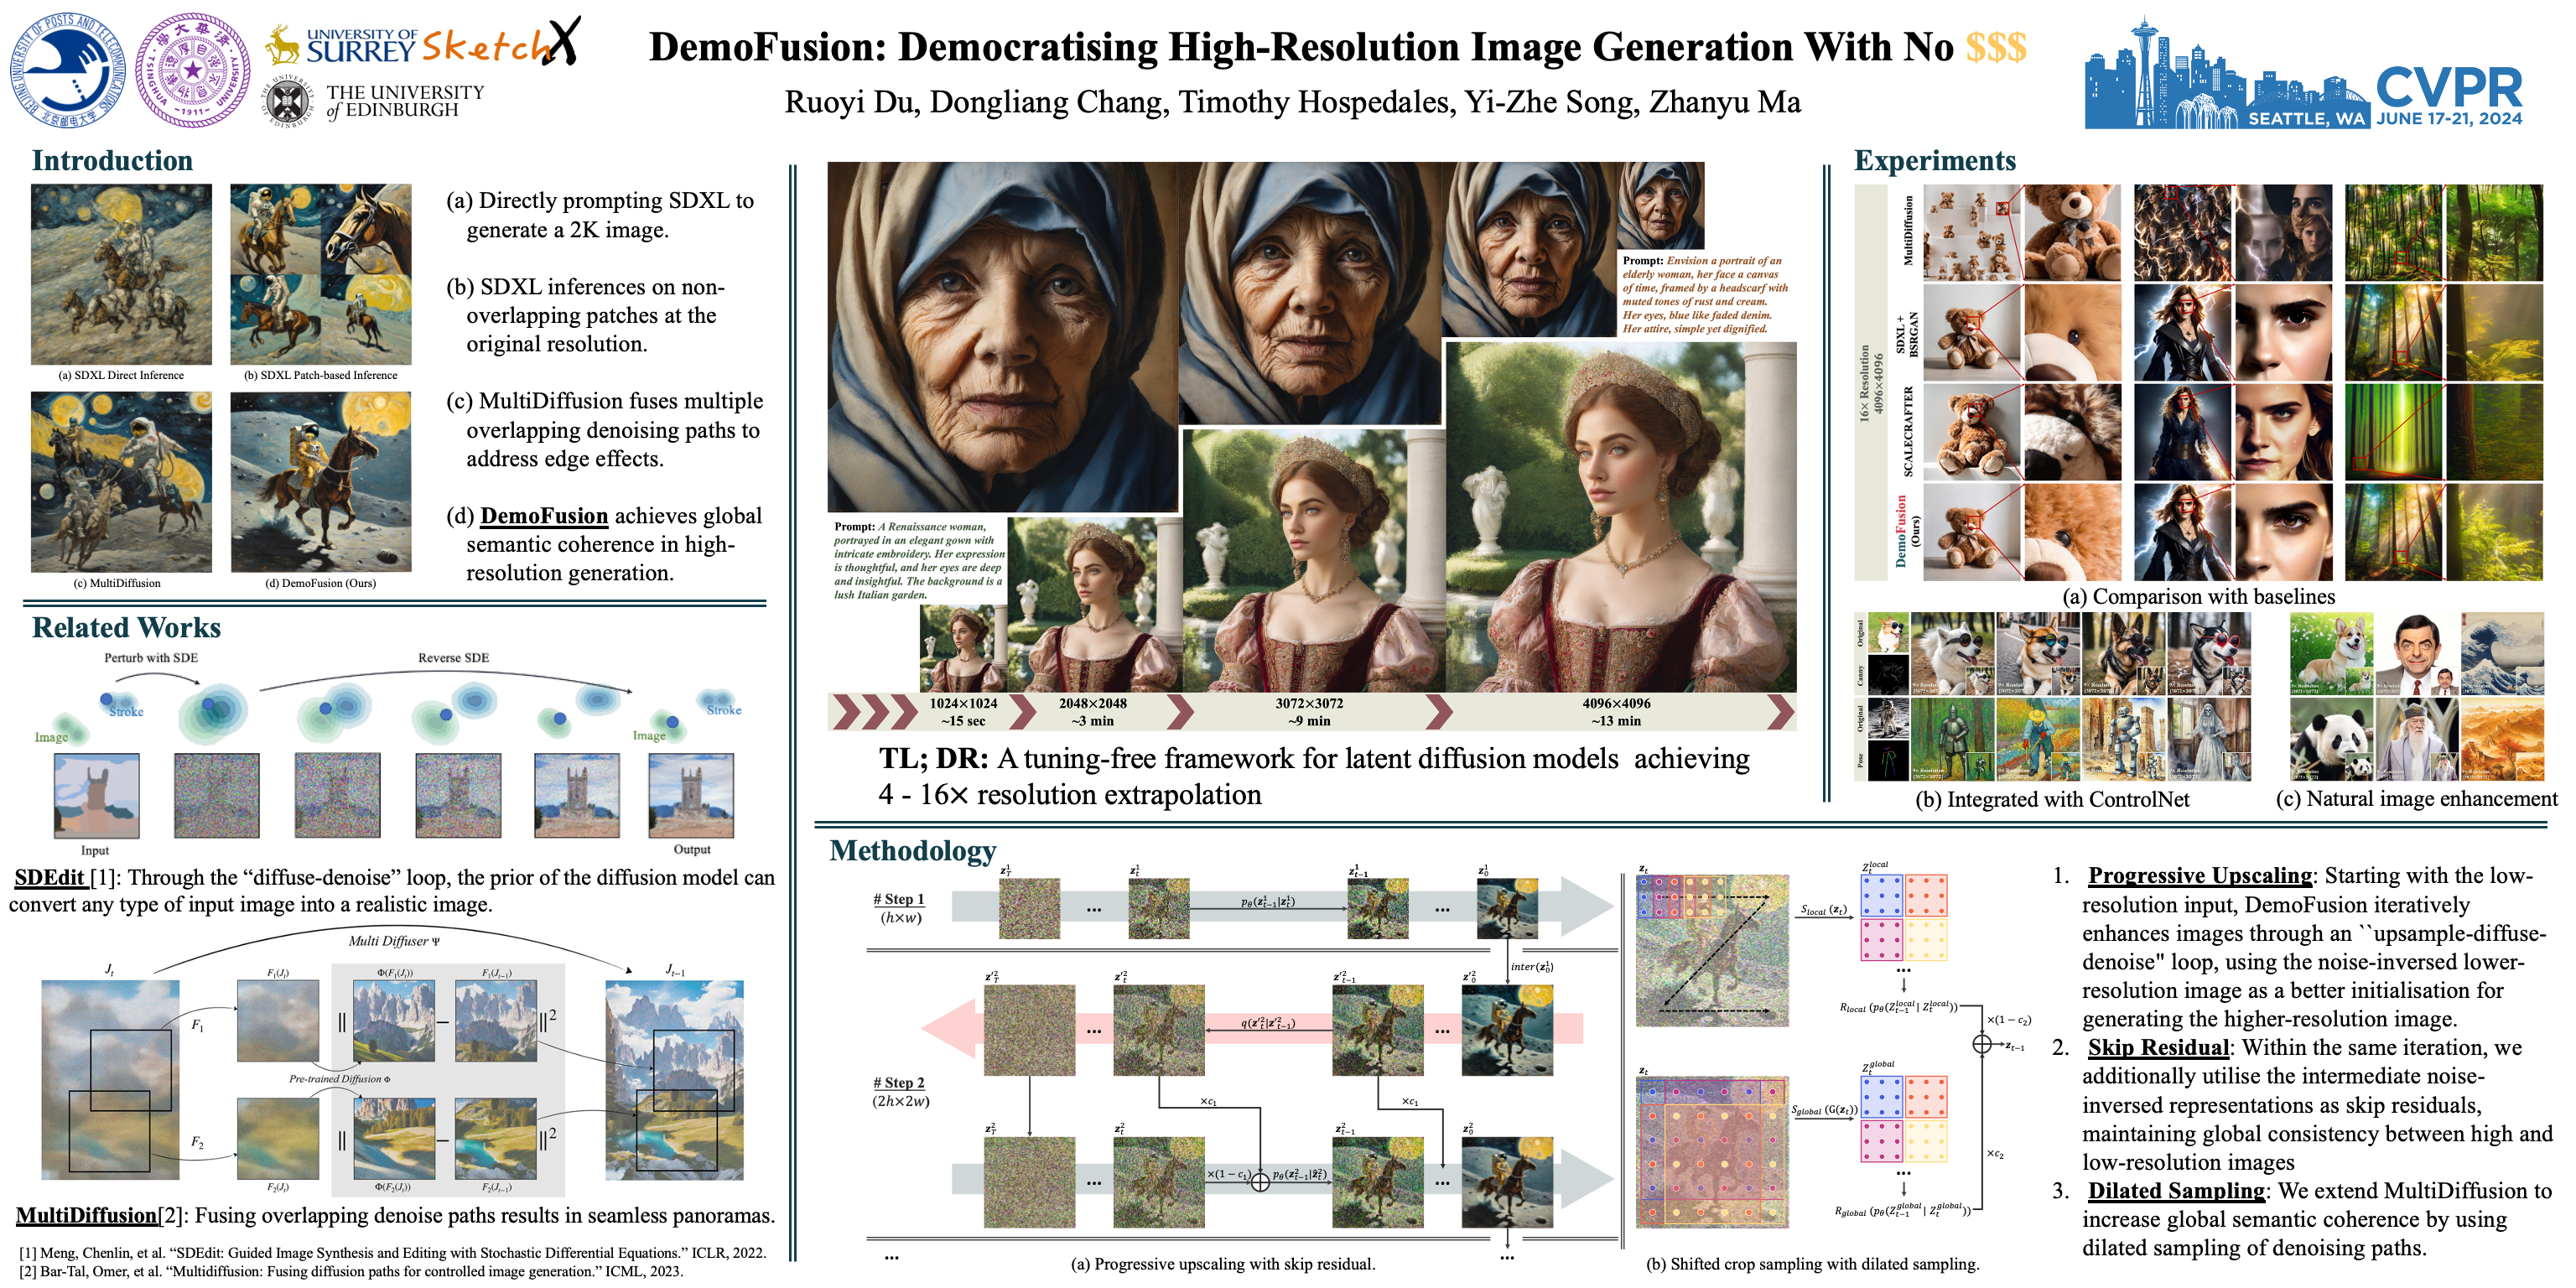
Task: Click the BUPT university circular logo
Action: point(68,70)
